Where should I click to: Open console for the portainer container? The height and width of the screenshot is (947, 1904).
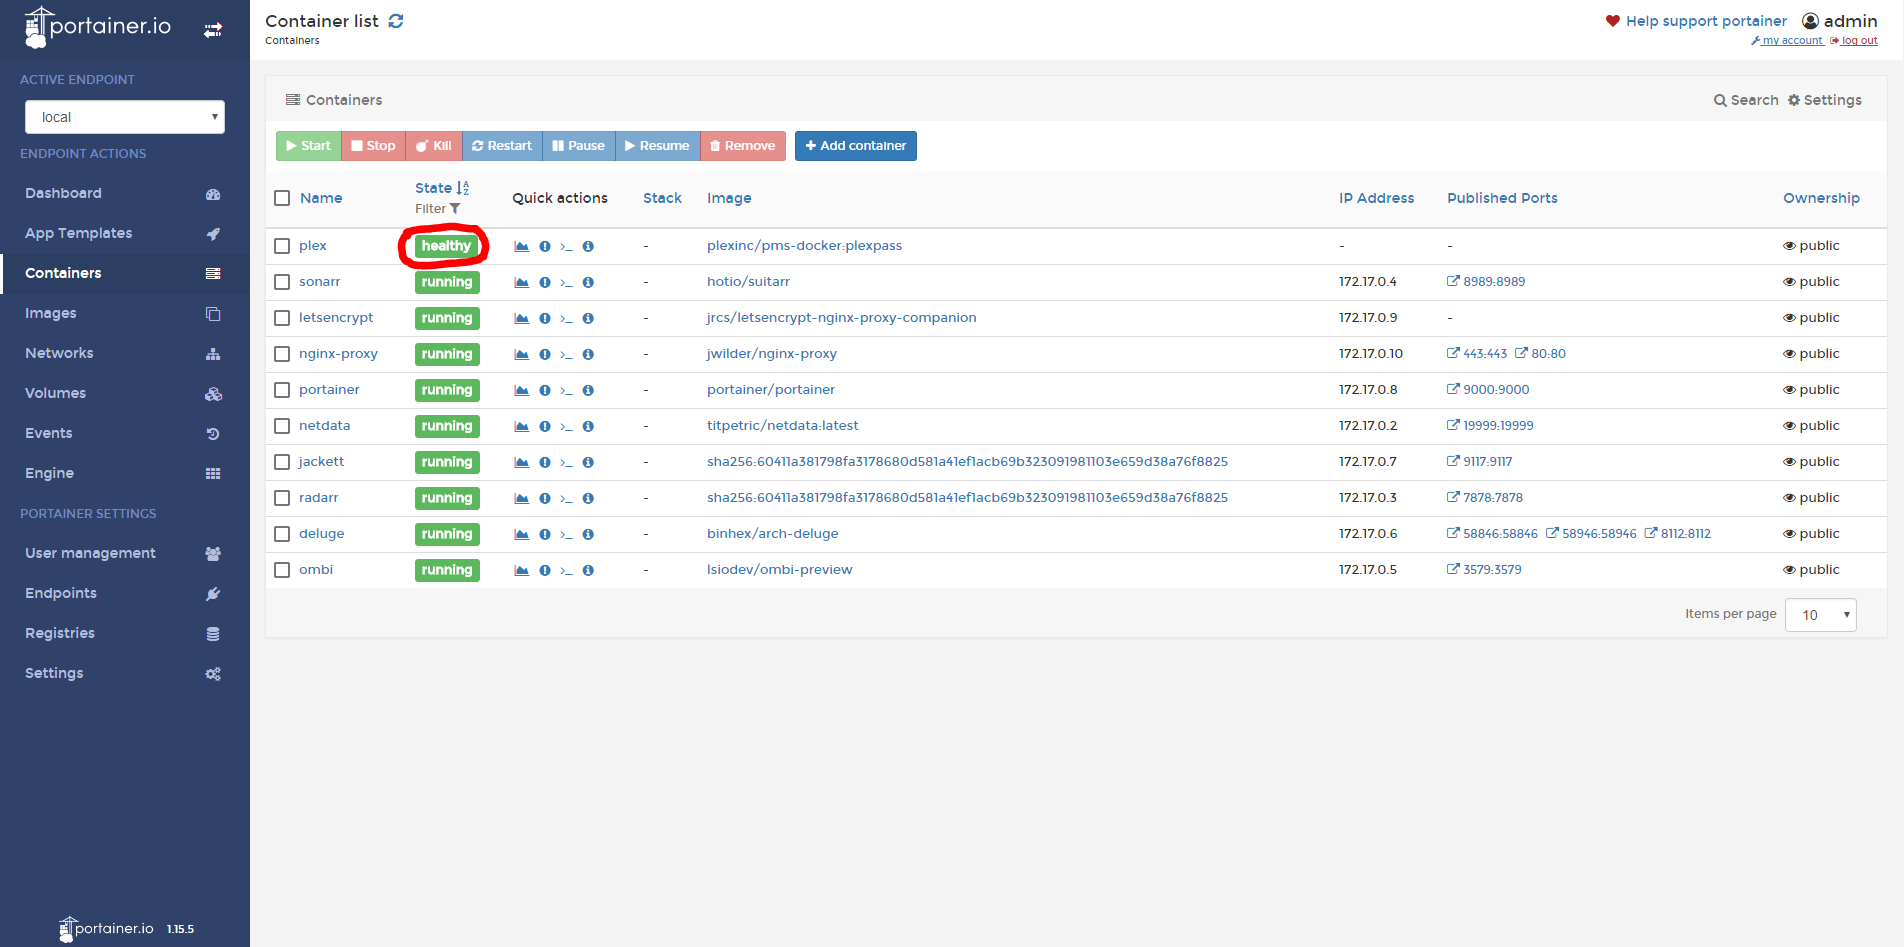(566, 390)
